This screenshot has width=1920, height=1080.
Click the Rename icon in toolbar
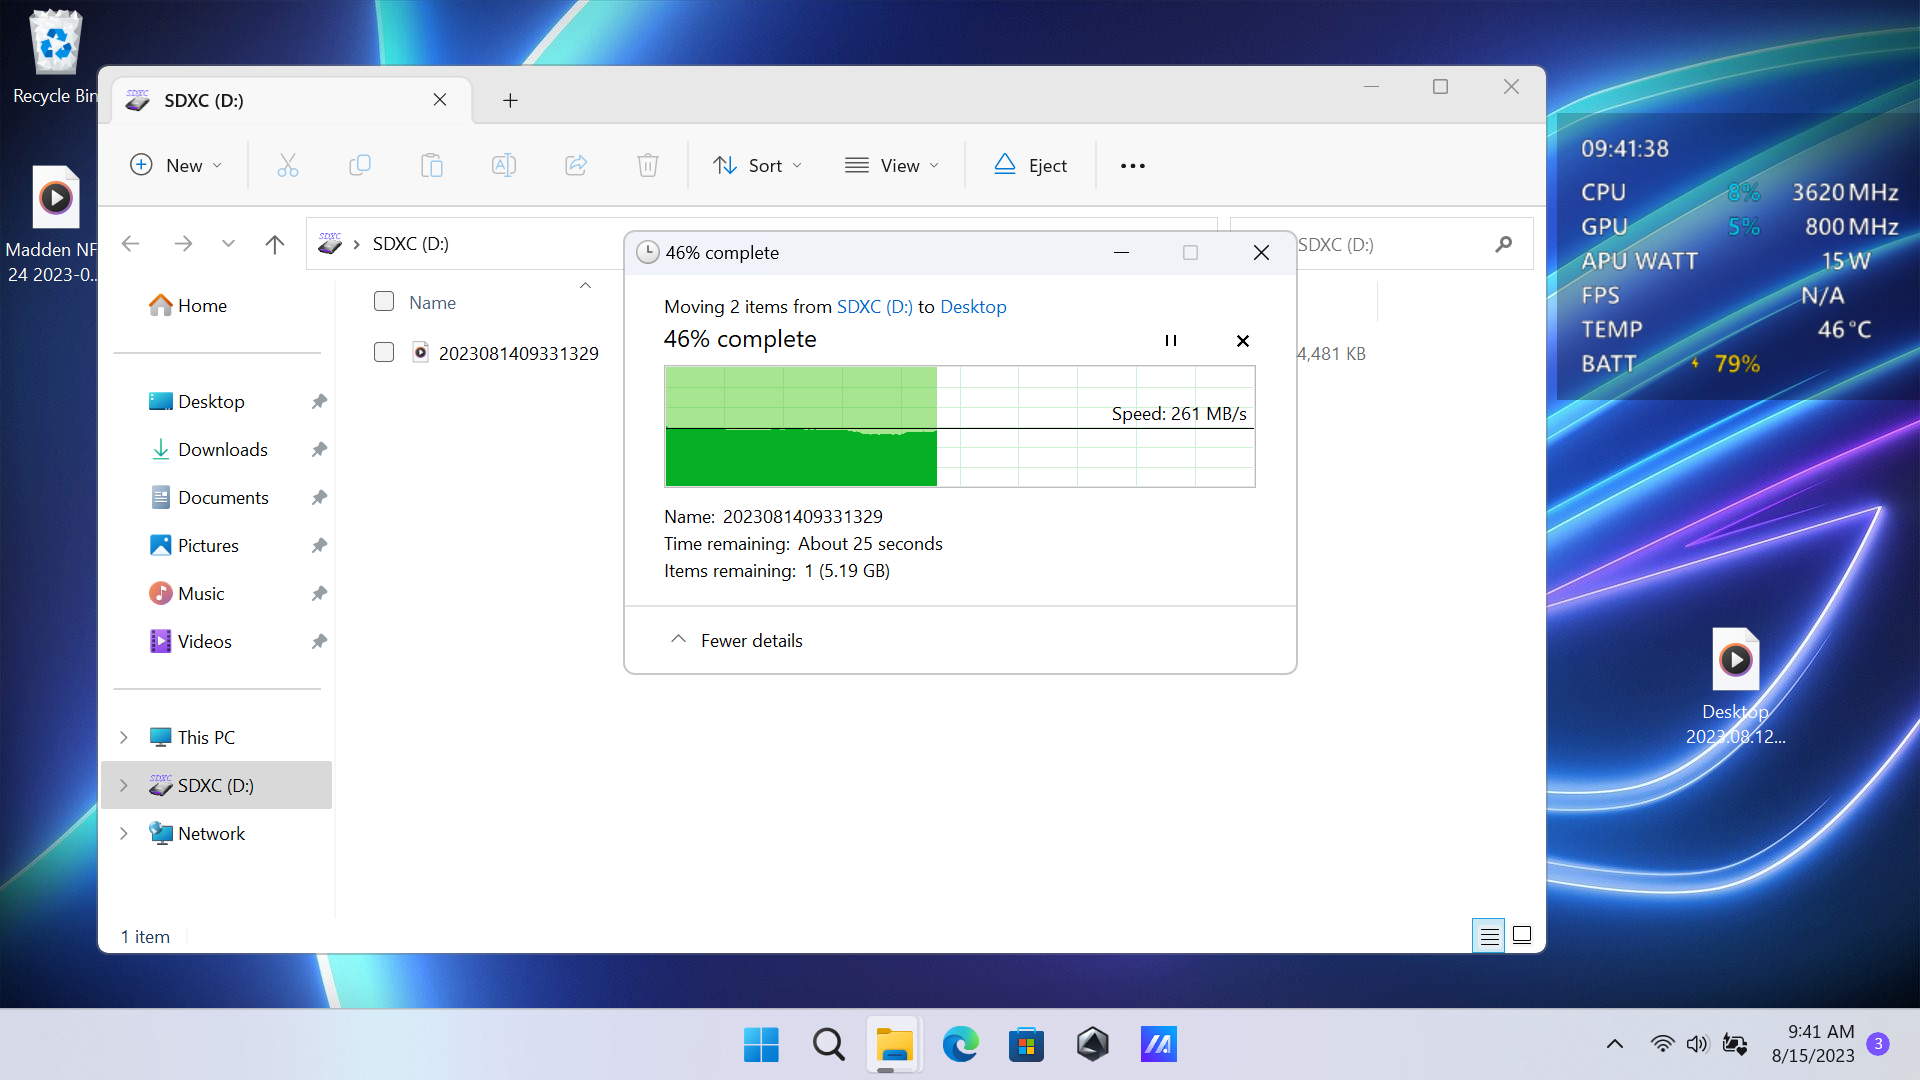click(x=504, y=165)
